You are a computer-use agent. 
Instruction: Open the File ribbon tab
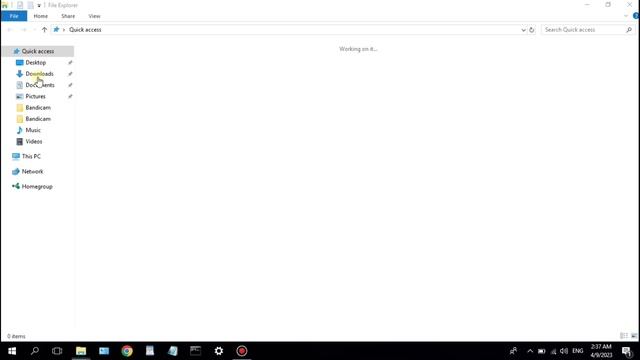(x=14, y=16)
